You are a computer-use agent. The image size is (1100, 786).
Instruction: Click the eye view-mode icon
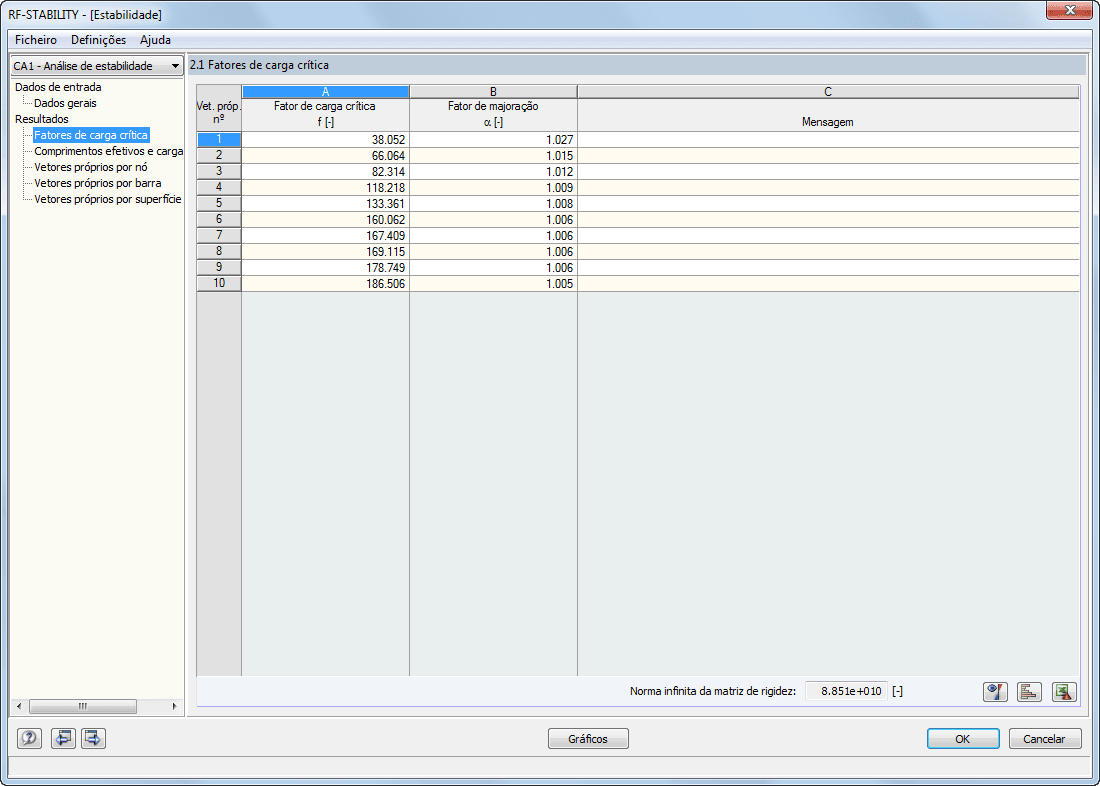(995, 692)
